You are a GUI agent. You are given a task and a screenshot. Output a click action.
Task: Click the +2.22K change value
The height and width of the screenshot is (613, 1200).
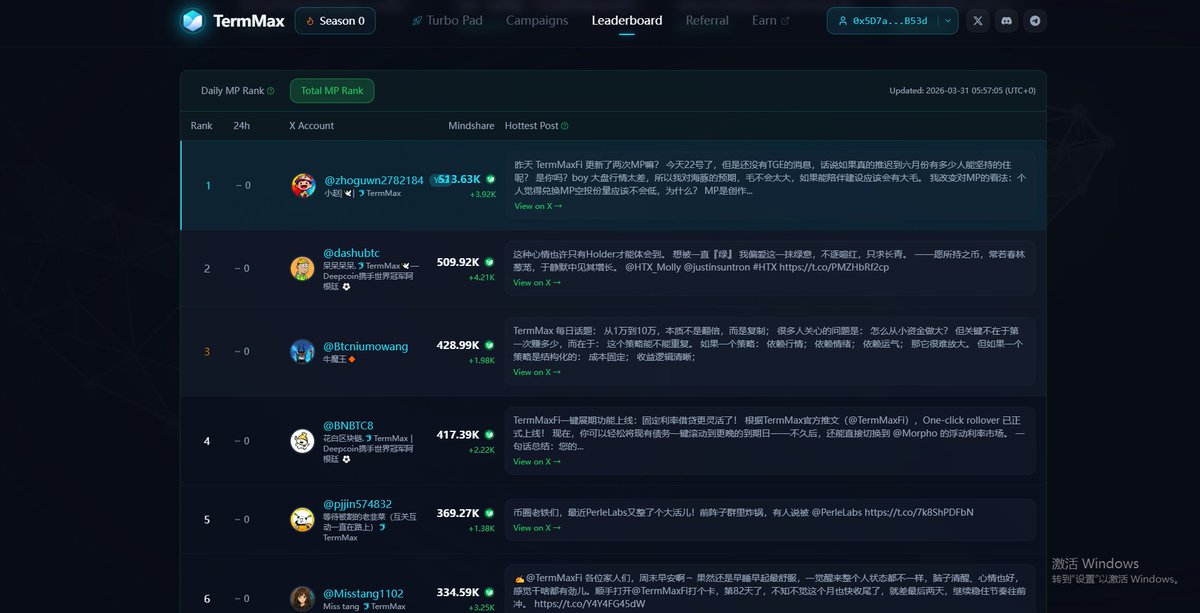(x=482, y=450)
